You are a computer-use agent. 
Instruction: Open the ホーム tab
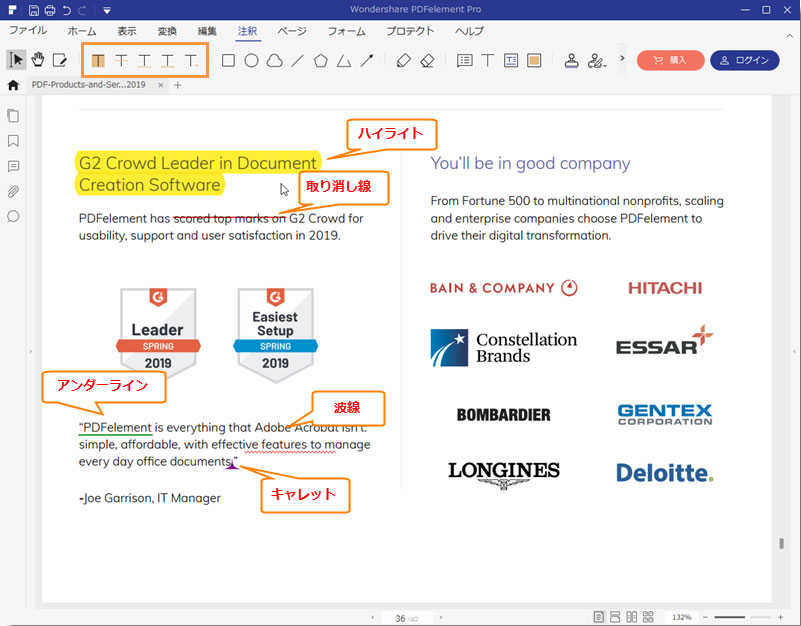point(82,31)
